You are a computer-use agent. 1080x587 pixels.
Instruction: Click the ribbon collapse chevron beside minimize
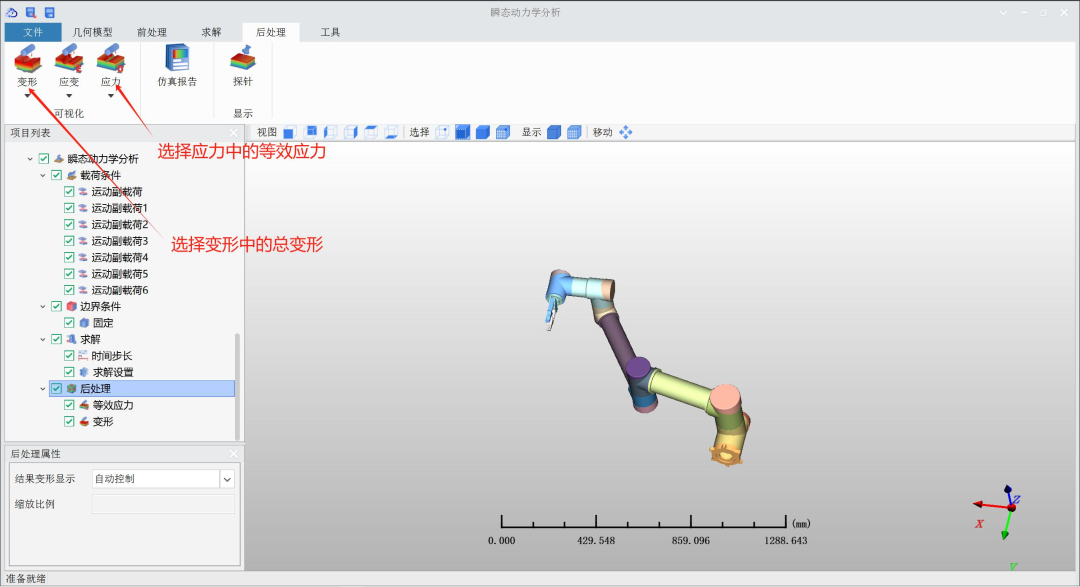click(x=1004, y=12)
